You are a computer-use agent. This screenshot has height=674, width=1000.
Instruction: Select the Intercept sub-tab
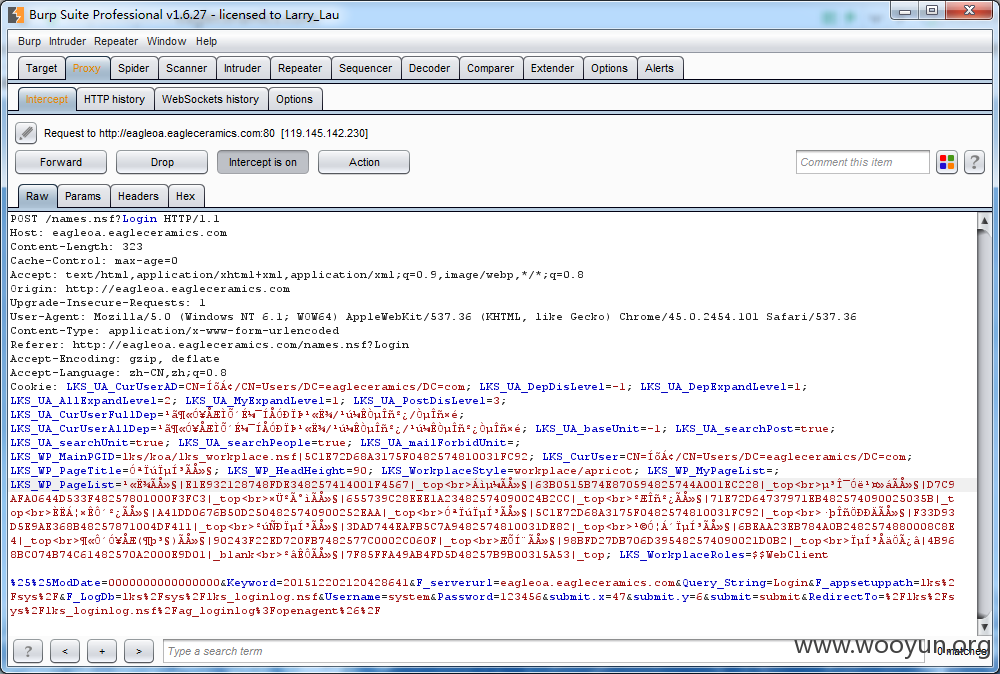pos(47,99)
